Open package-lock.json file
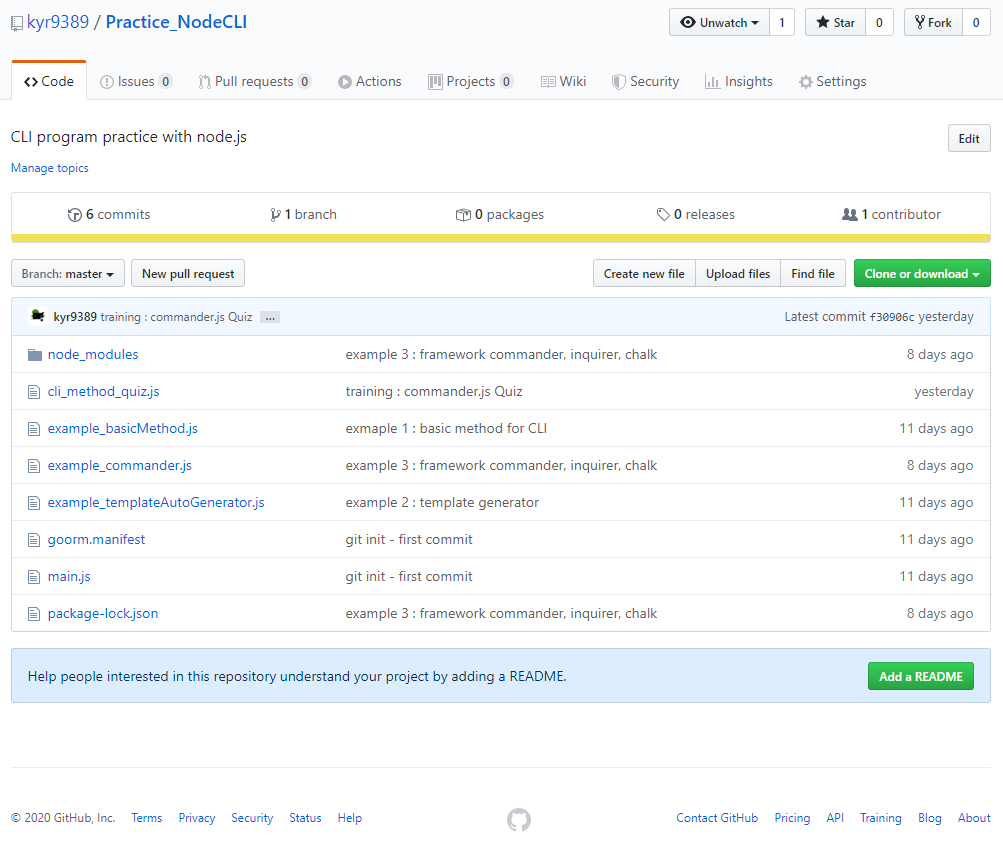Image resolution: width=1003 pixels, height=863 pixels. coord(103,614)
